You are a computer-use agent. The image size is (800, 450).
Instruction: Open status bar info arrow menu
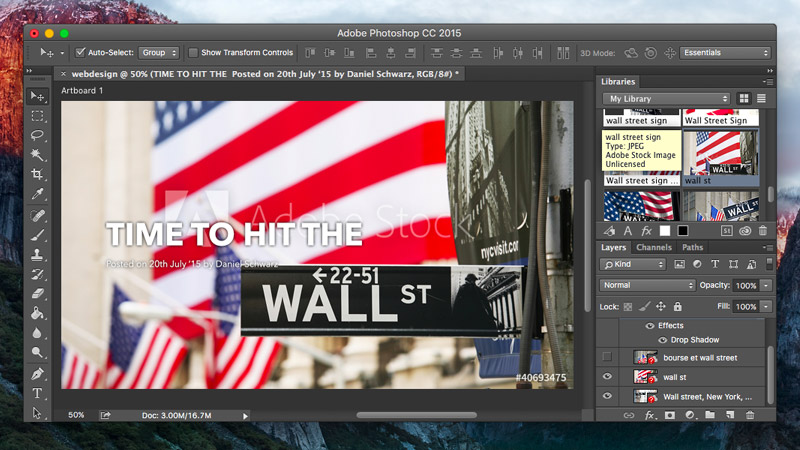pos(245,416)
